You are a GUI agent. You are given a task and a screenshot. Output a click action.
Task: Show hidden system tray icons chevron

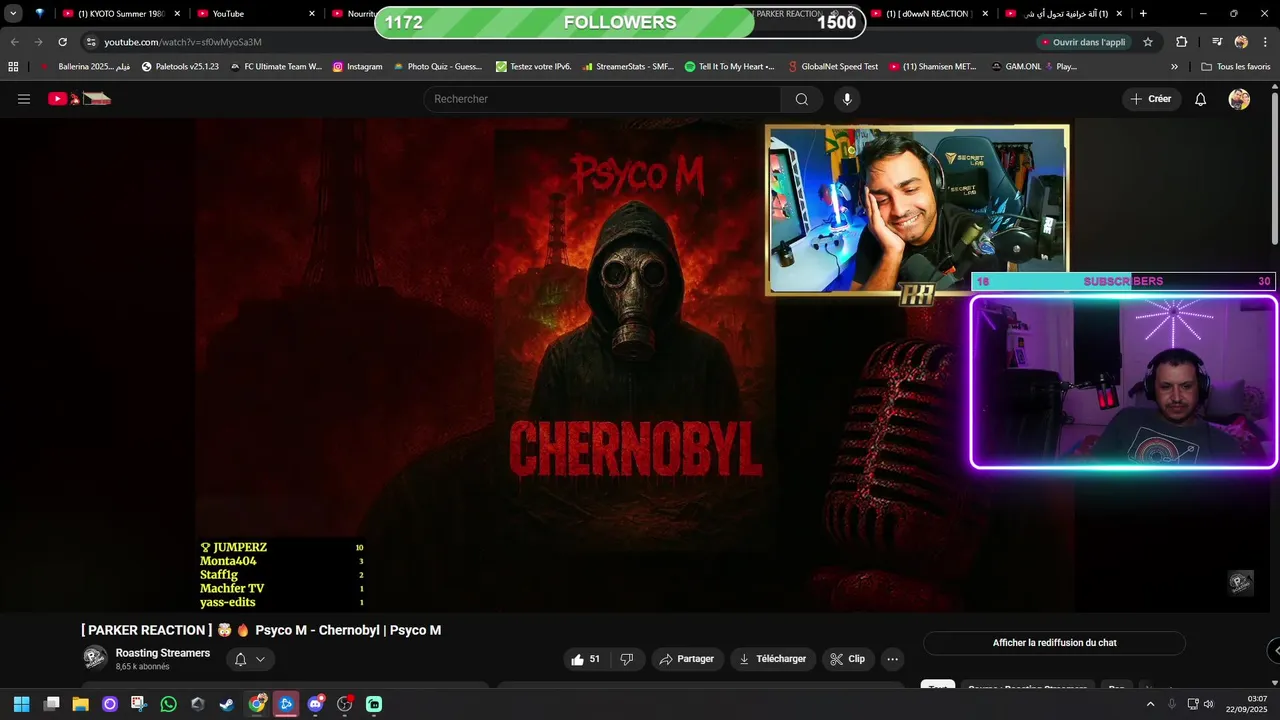pyautogui.click(x=1150, y=704)
